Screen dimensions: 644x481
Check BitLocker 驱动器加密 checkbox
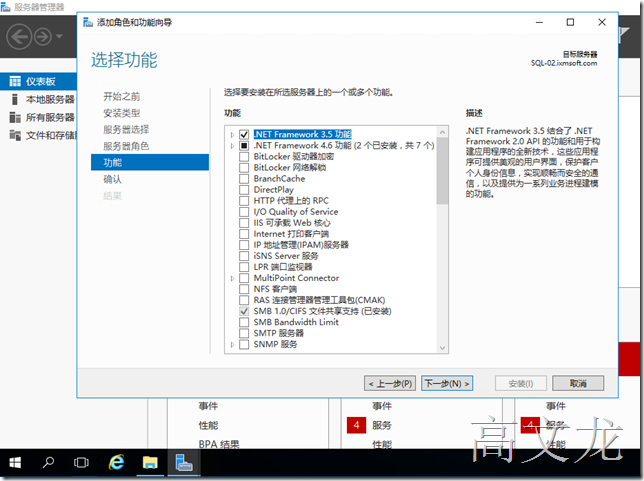(x=244, y=157)
